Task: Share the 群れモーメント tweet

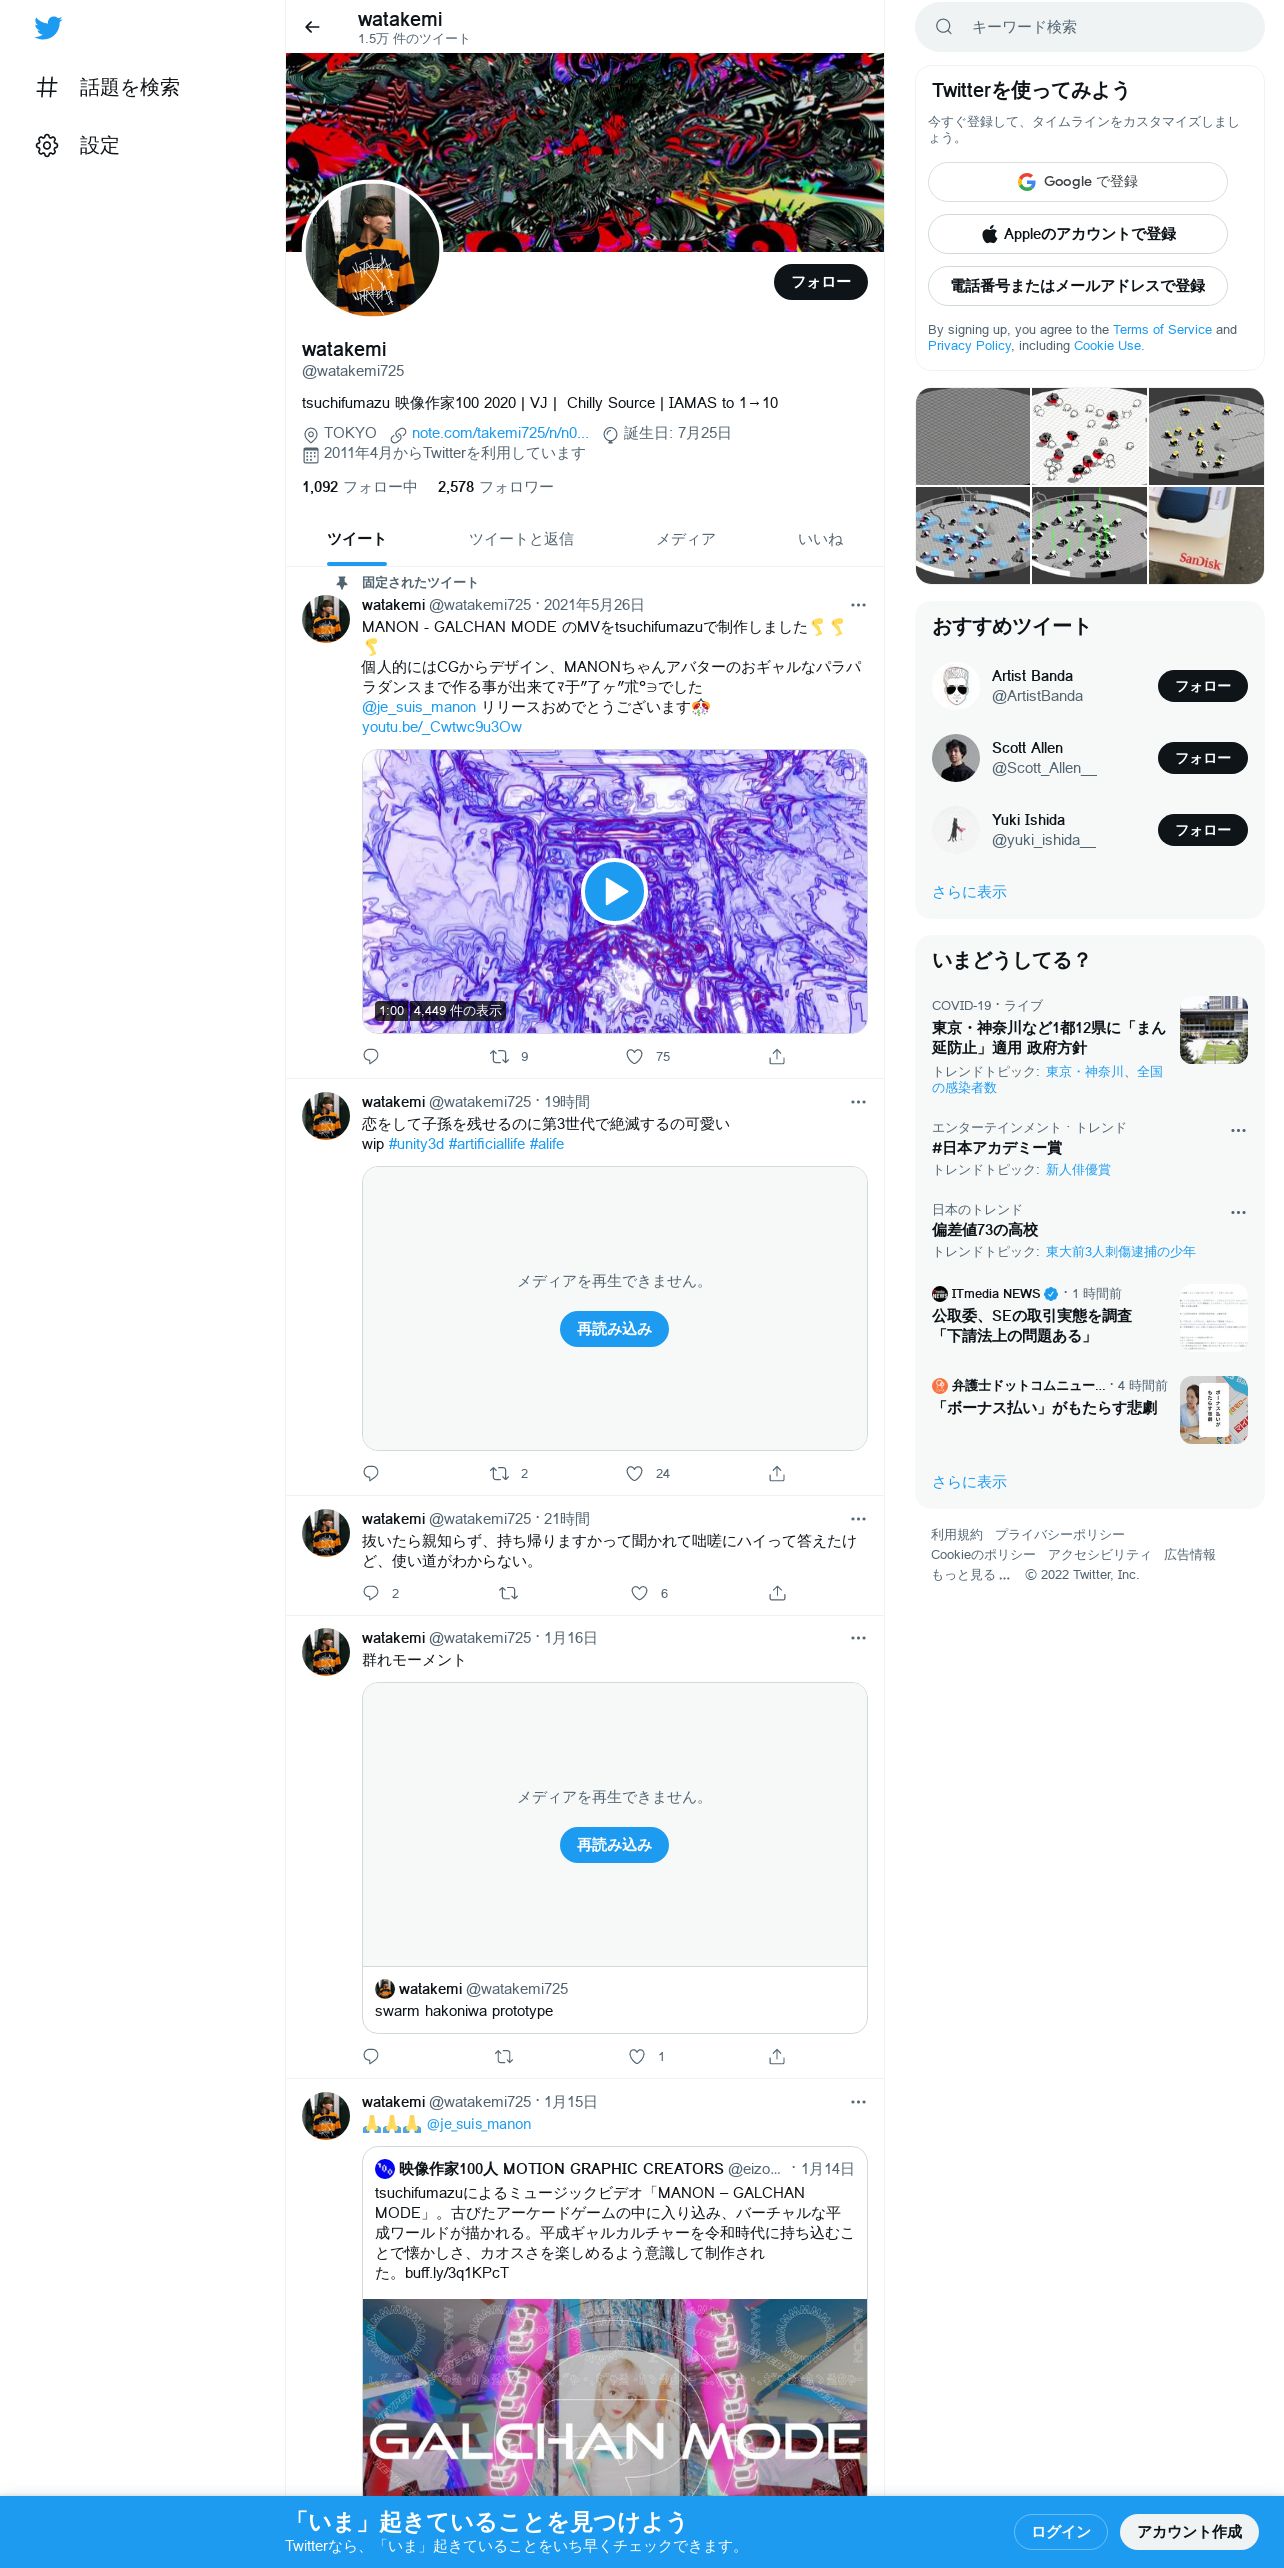Action: point(777,2056)
